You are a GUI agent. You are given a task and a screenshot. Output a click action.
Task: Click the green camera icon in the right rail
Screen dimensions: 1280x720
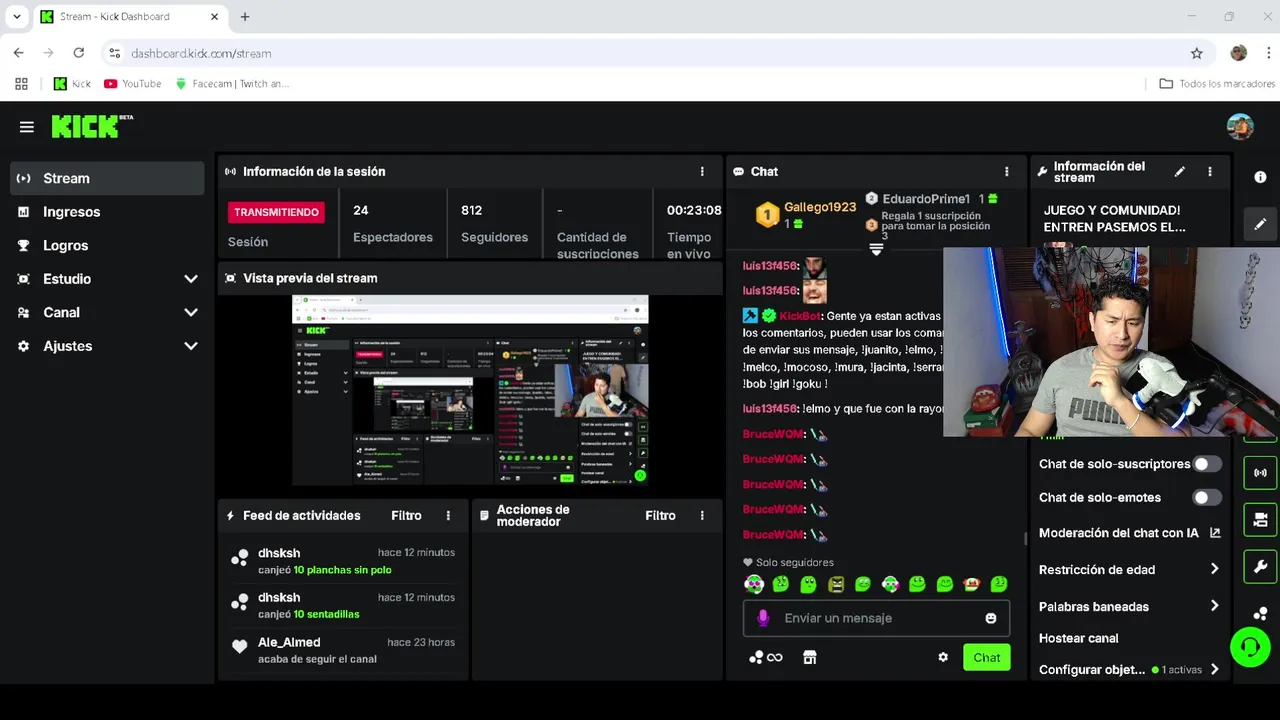coord(1260,520)
